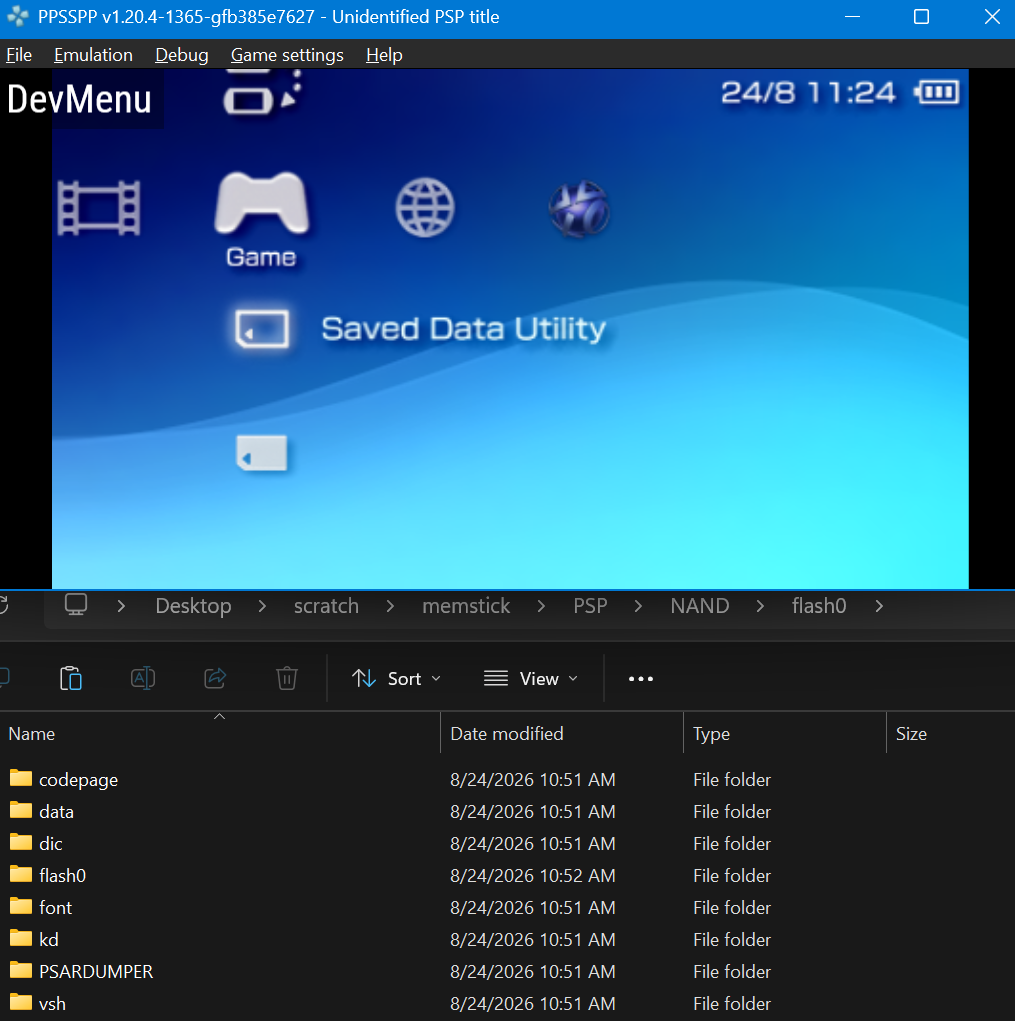Click the Delete trash icon in toolbar

(x=286, y=678)
